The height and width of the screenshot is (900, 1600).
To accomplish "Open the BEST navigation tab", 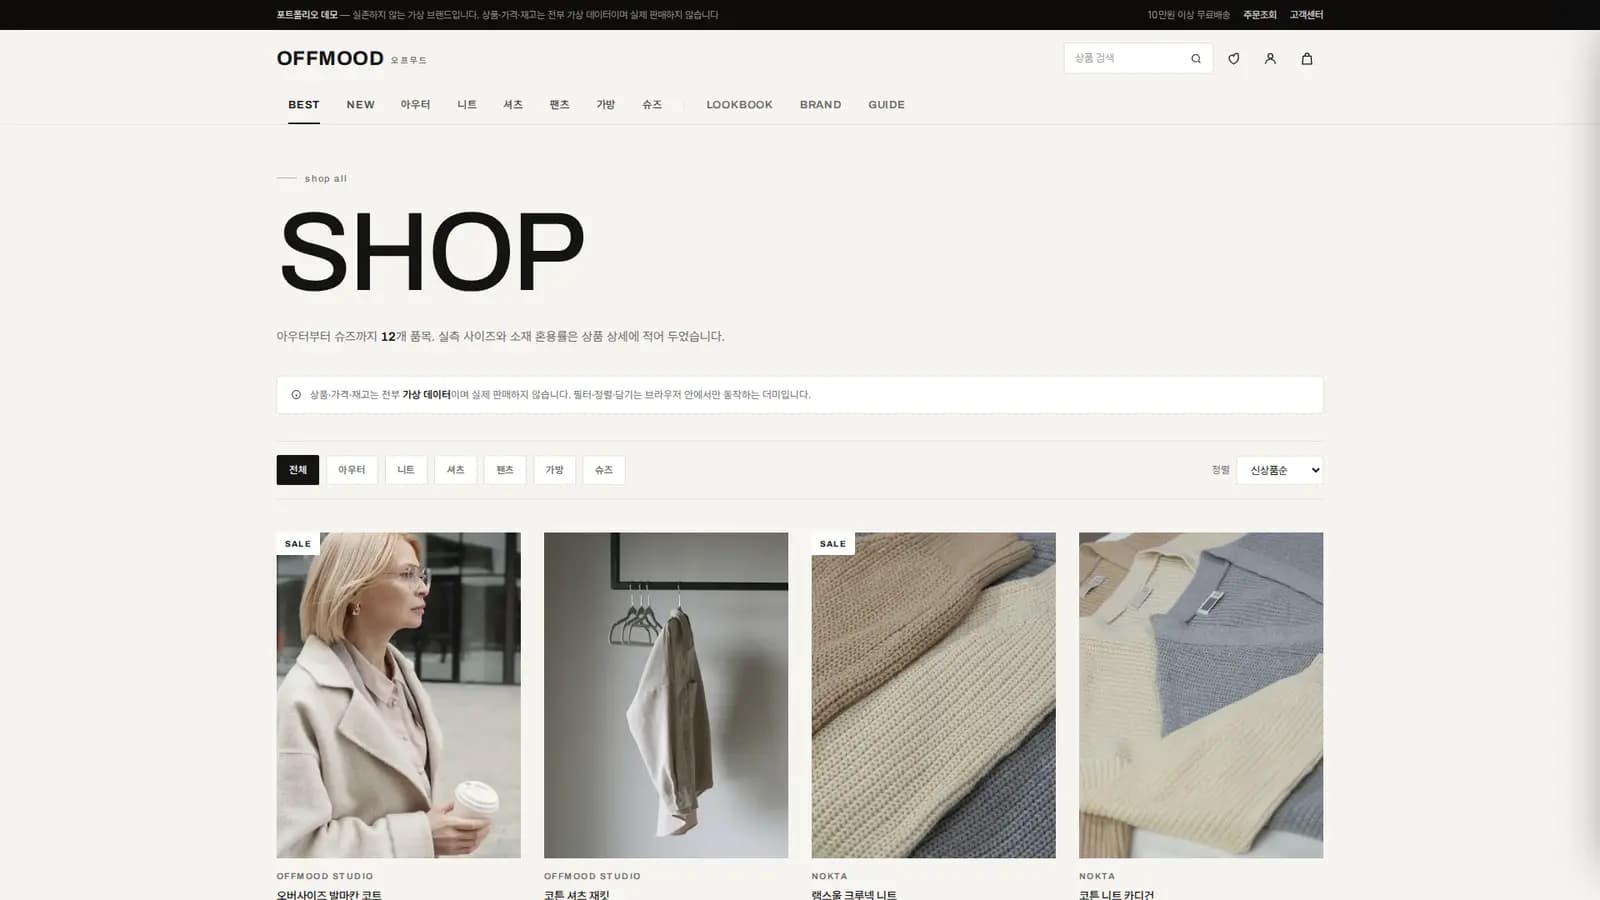I will click(x=304, y=105).
